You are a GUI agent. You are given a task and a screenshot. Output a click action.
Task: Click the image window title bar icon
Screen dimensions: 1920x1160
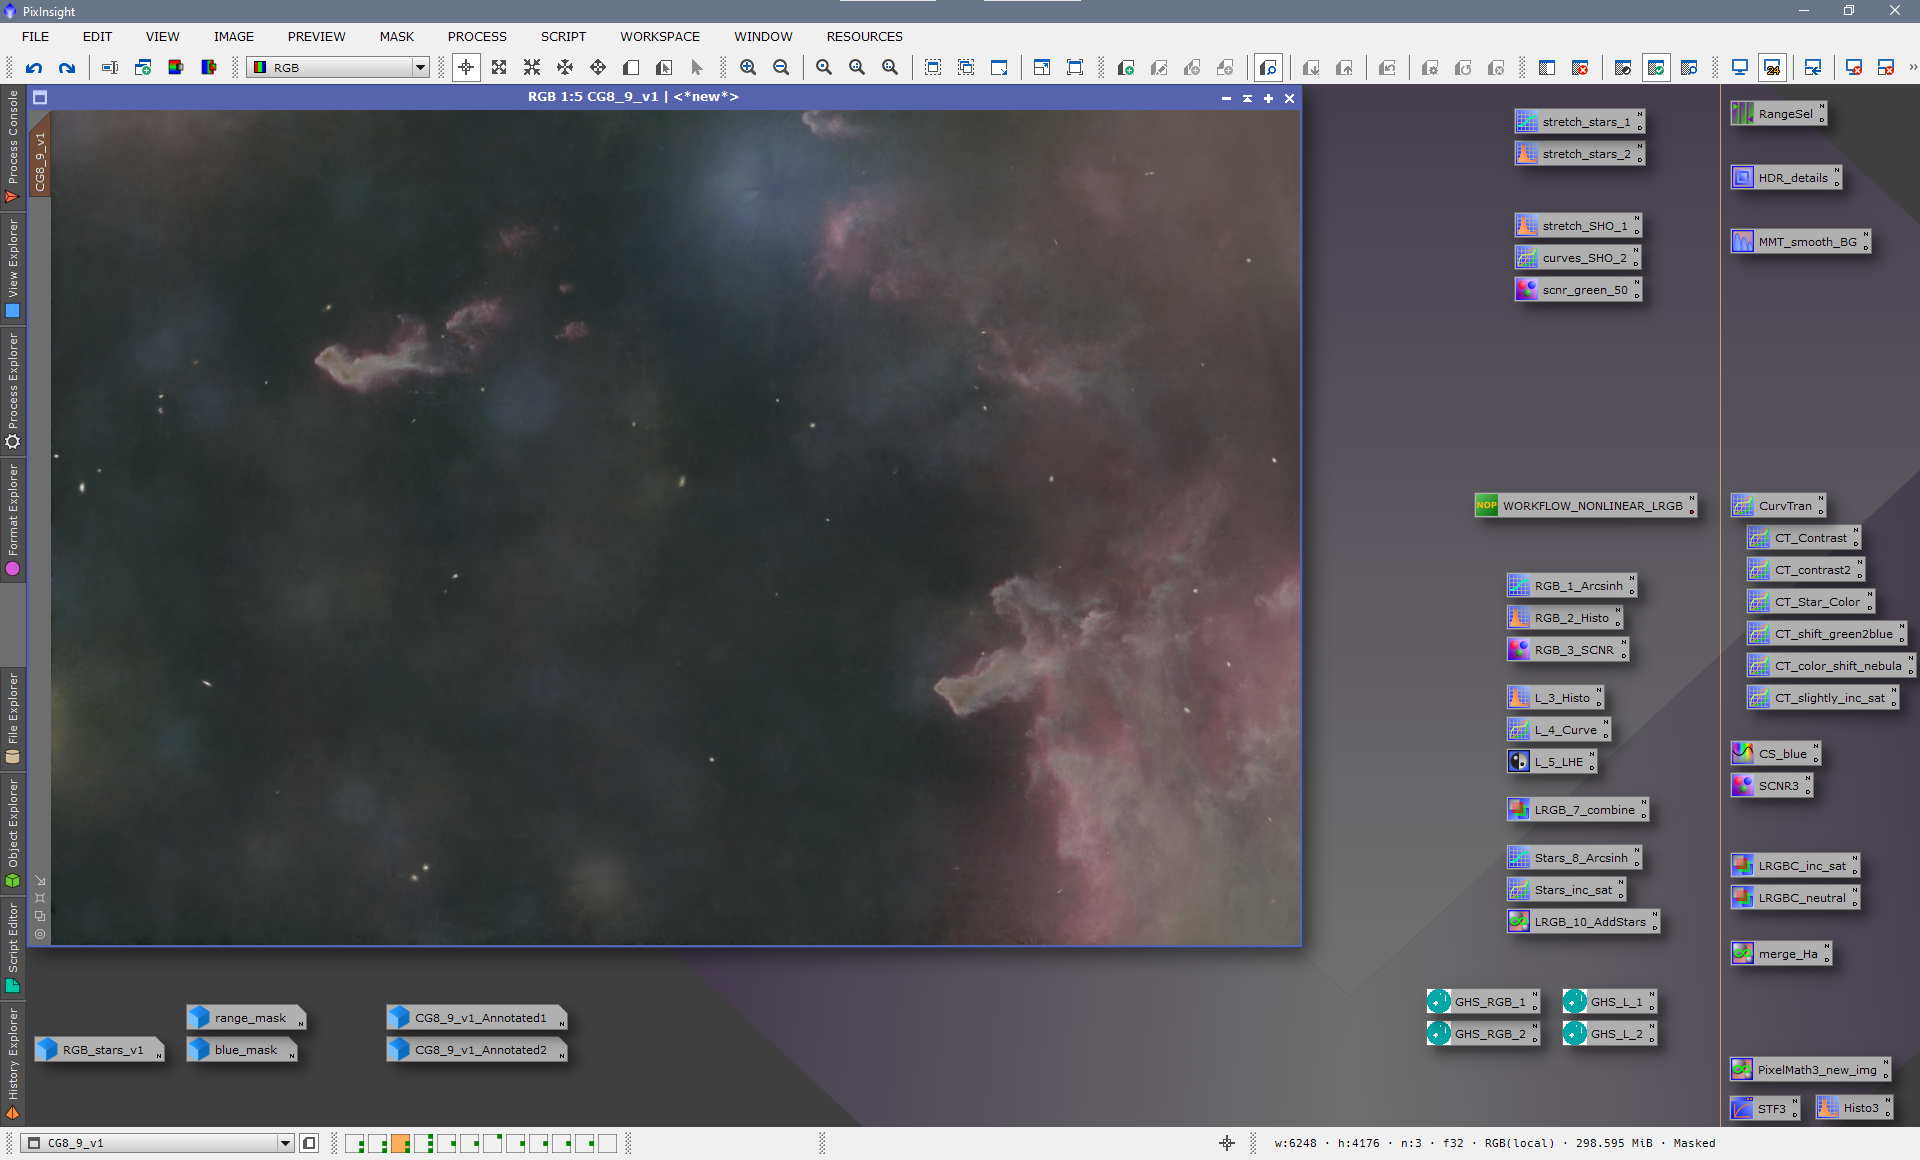40,98
